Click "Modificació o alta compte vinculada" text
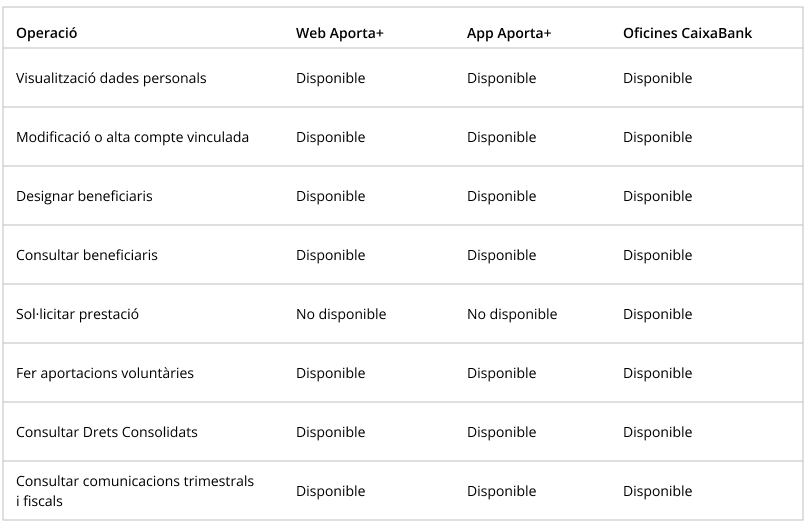 132,137
